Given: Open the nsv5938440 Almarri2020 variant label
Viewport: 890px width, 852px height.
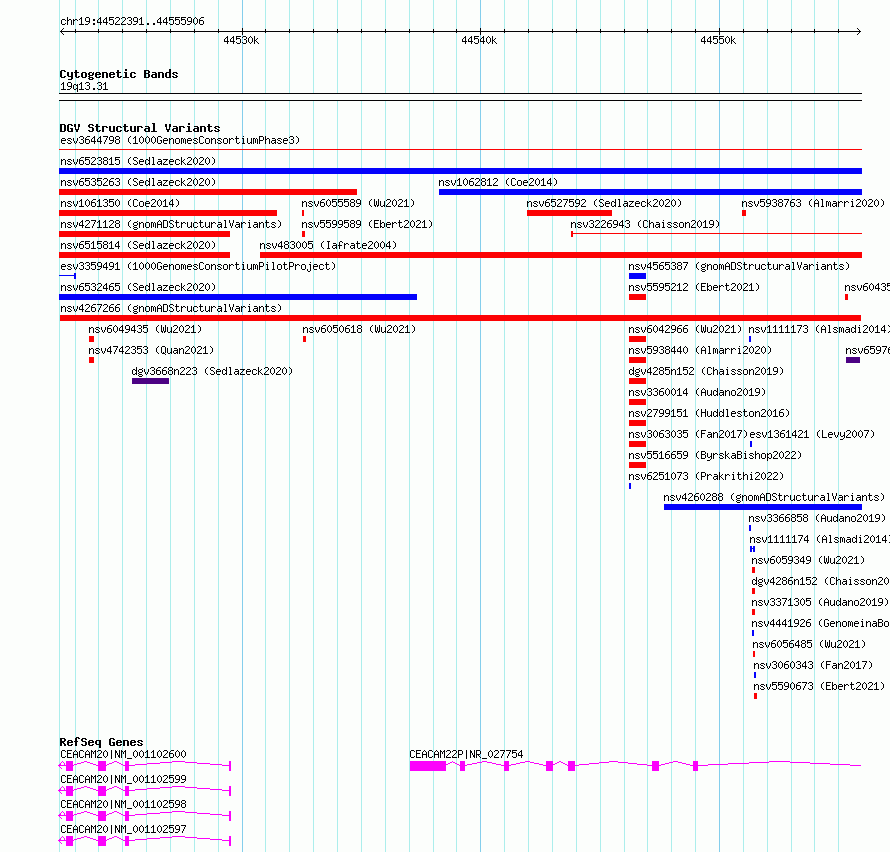Looking at the screenshot, I should 700,350.
